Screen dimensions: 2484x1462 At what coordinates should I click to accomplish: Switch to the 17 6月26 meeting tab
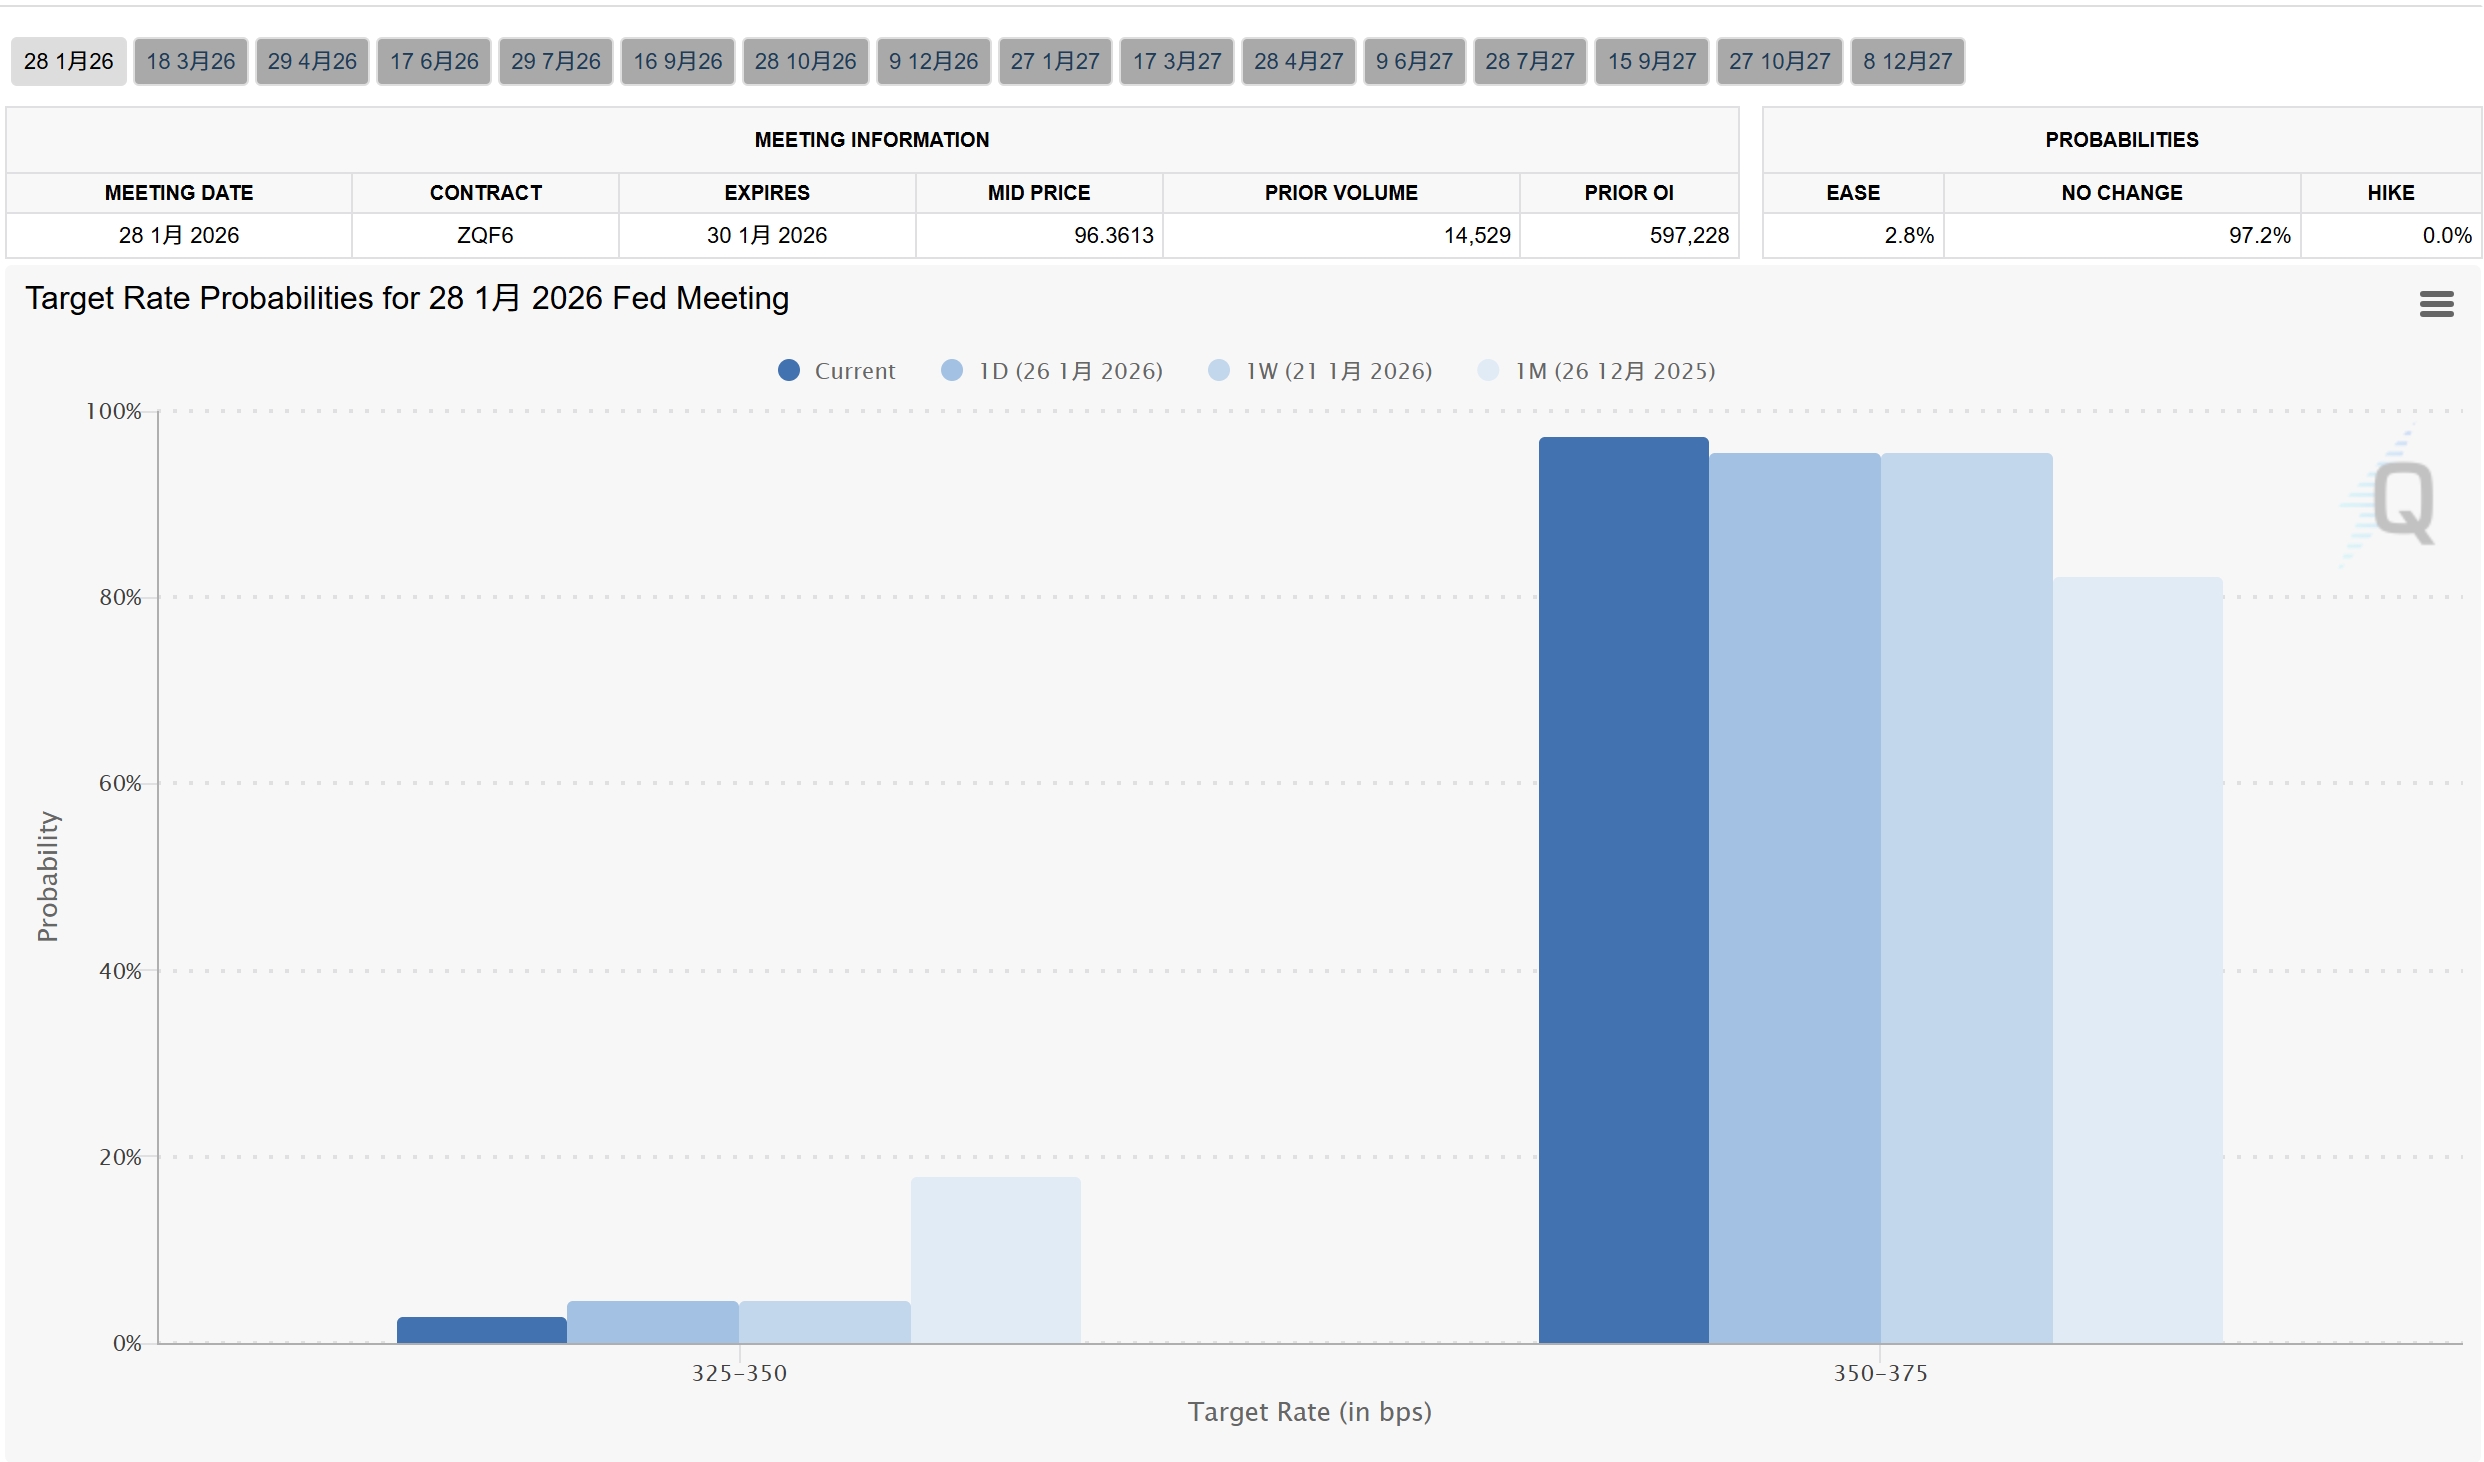tap(434, 62)
